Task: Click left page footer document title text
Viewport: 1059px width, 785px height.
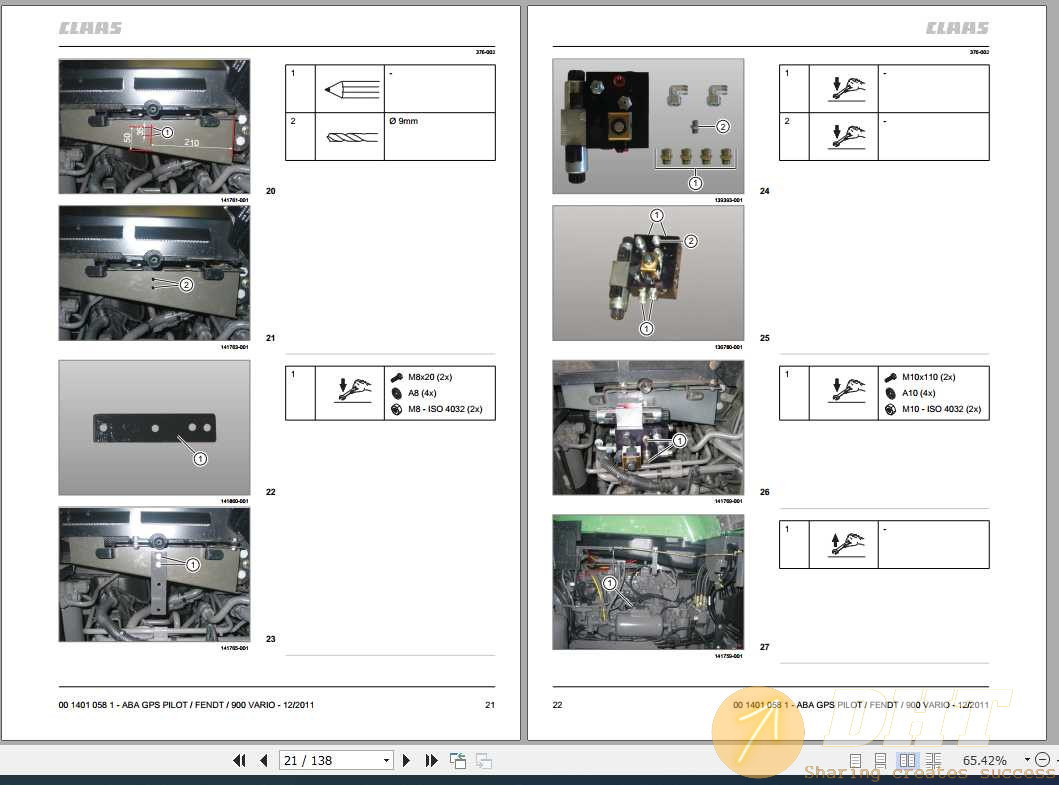Action: click(x=186, y=705)
